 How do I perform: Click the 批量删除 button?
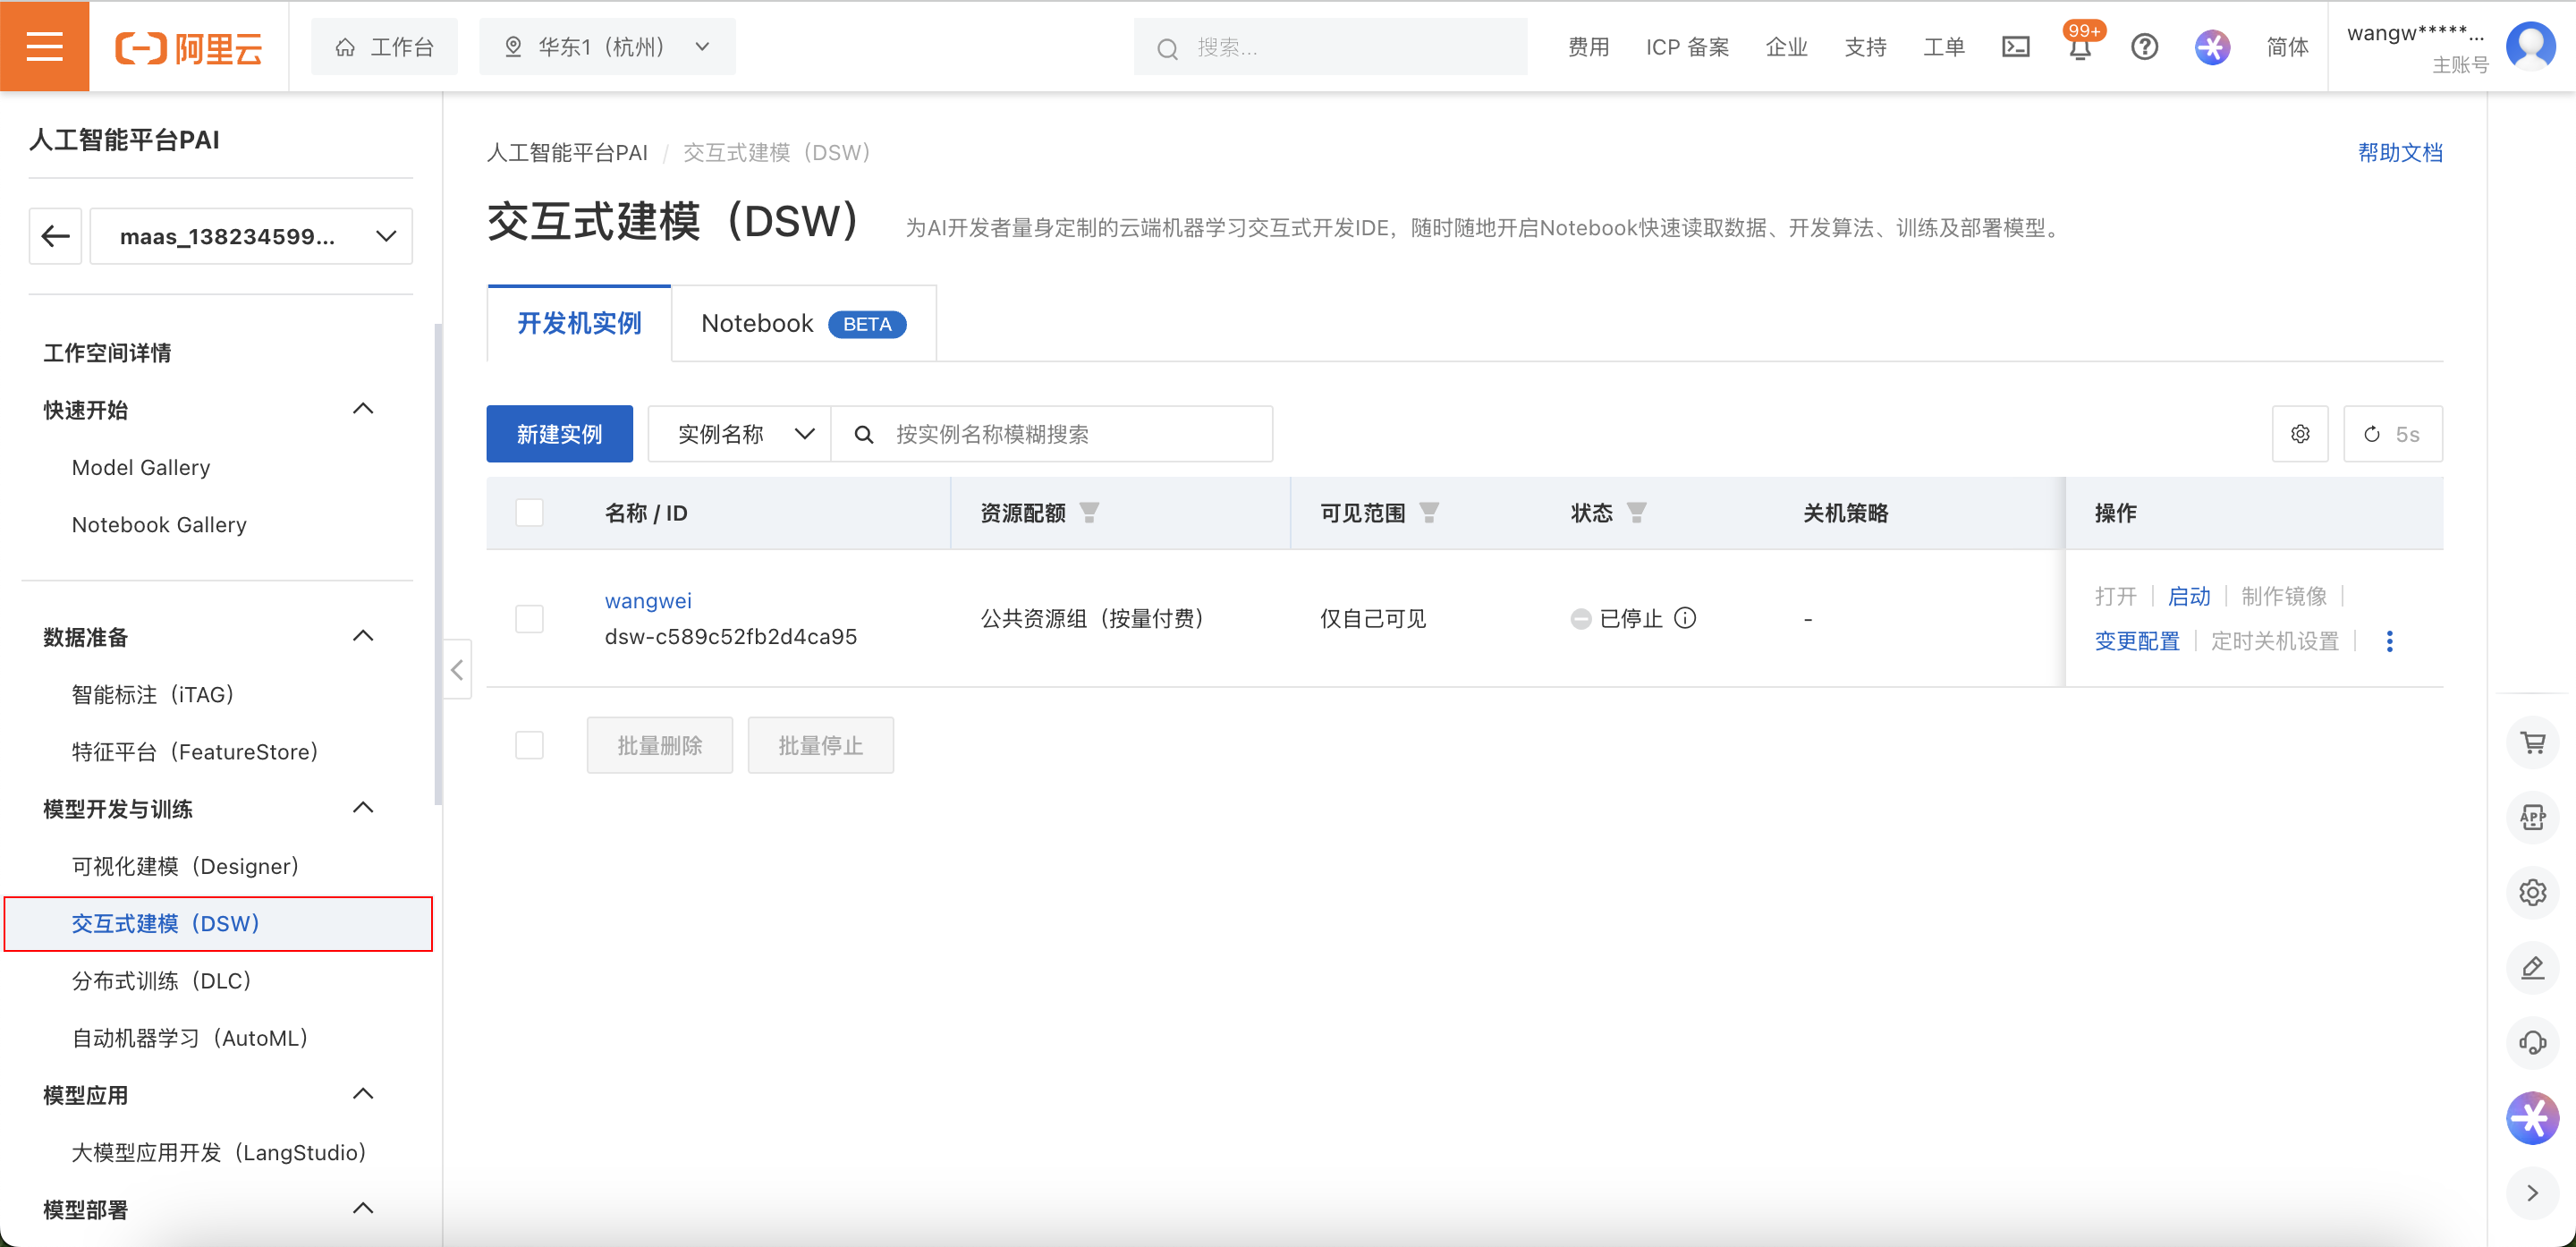tap(660, 745)
